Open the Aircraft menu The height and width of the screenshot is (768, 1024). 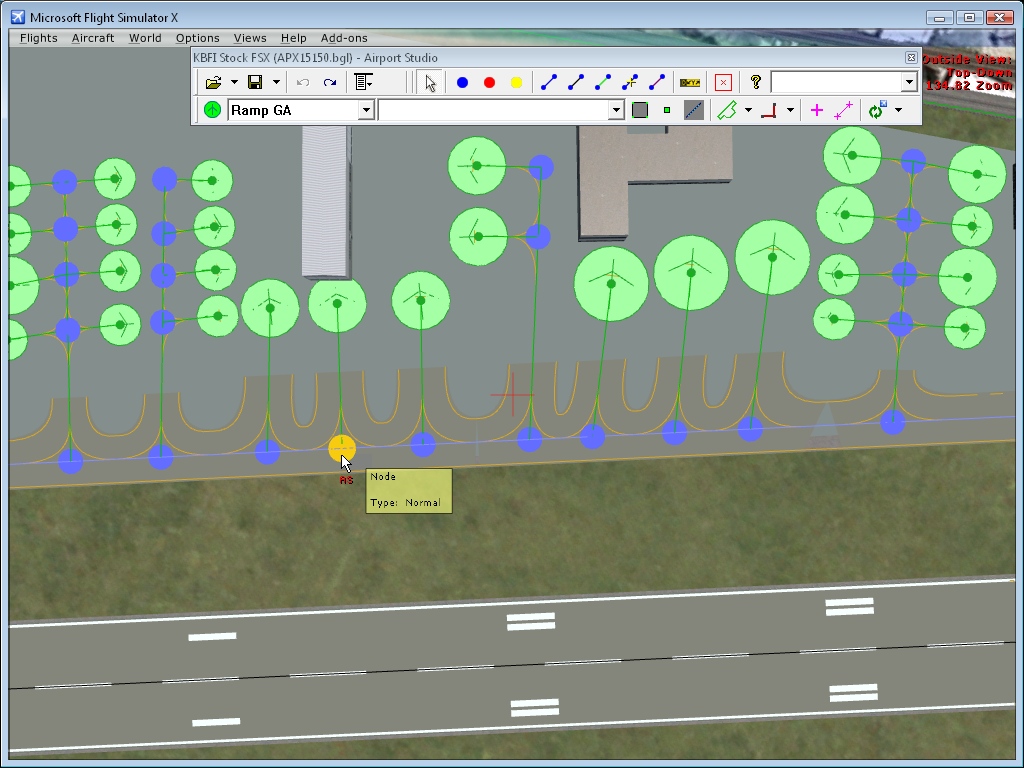click(93, 38)
